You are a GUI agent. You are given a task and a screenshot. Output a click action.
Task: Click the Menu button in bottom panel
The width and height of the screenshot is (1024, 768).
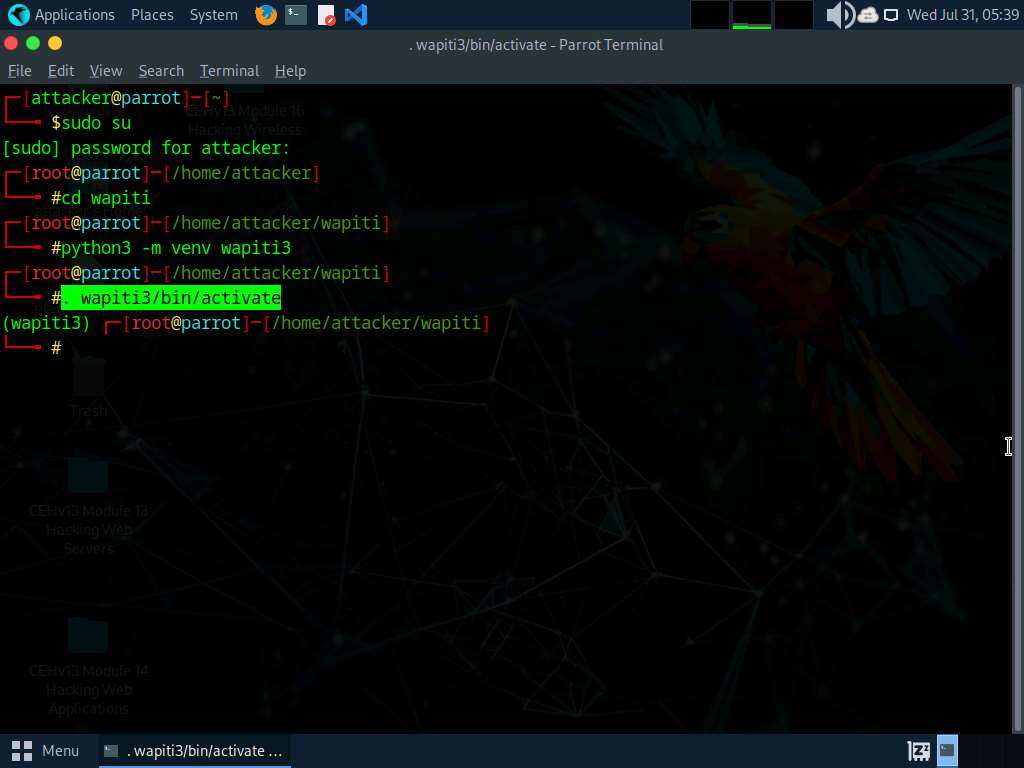coord(46,750)
